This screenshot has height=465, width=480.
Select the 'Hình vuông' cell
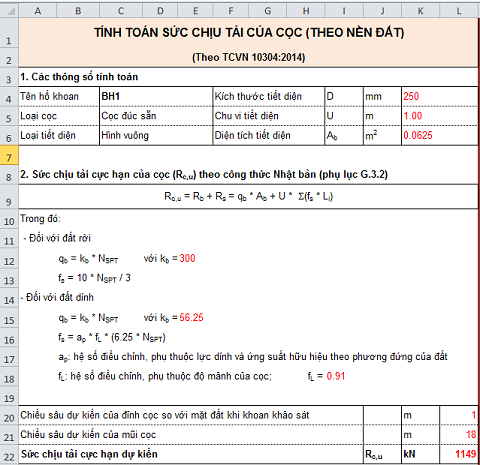[156, 135]
